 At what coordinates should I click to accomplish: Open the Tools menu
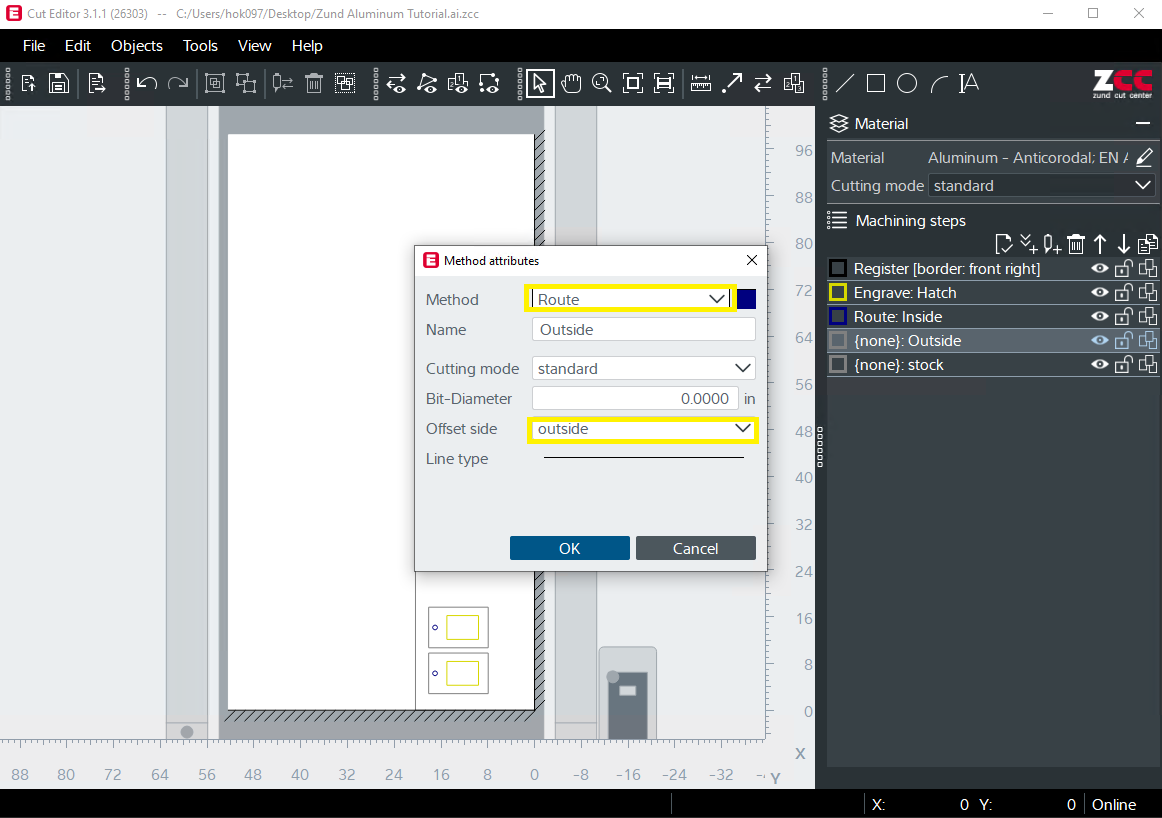tap(200, 46)
